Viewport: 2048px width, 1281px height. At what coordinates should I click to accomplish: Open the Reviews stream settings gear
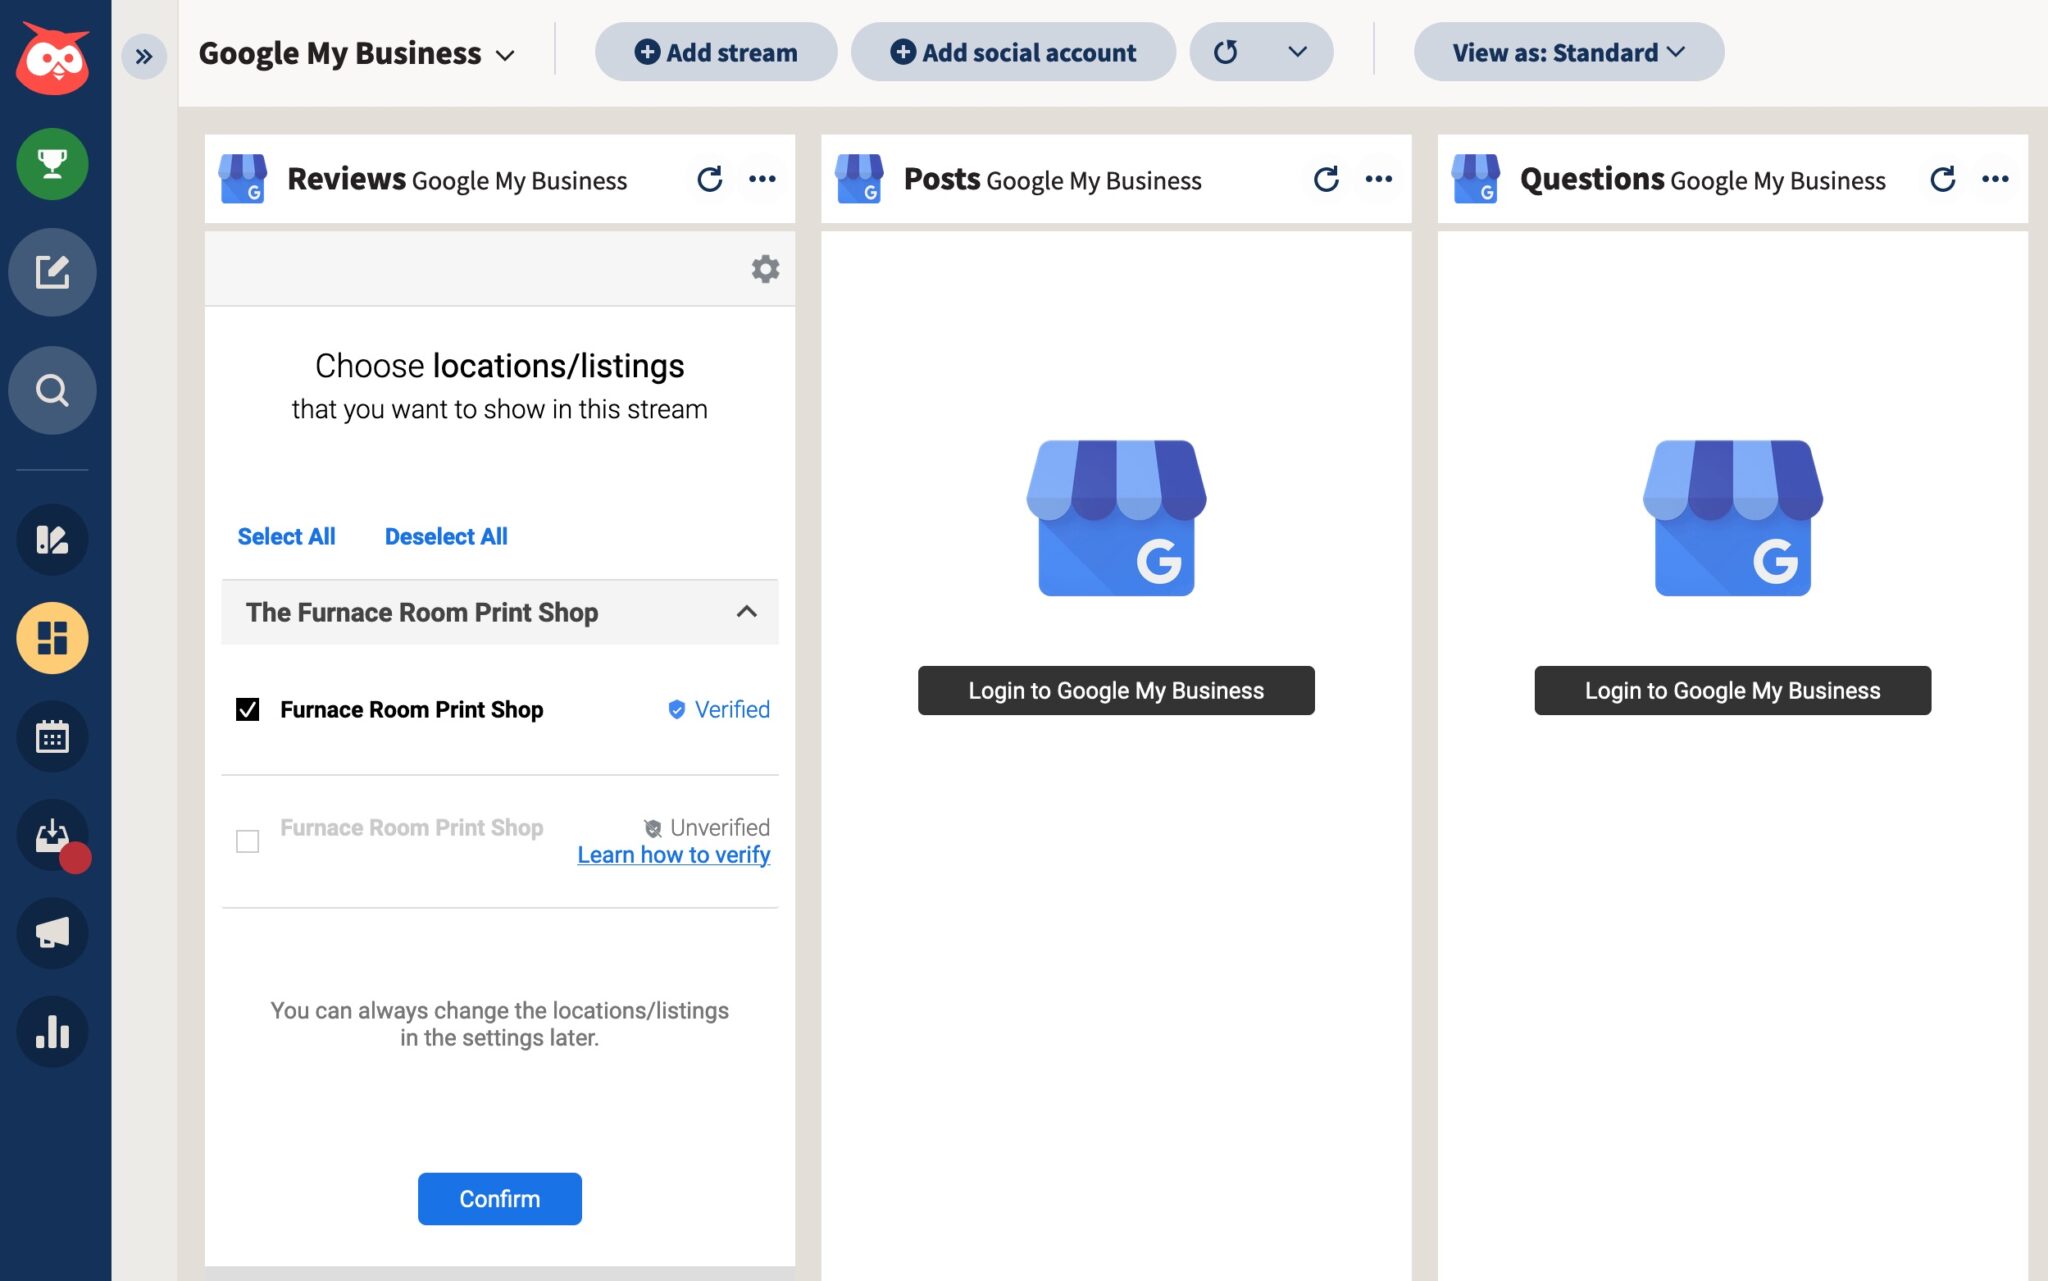pos(765,269)
